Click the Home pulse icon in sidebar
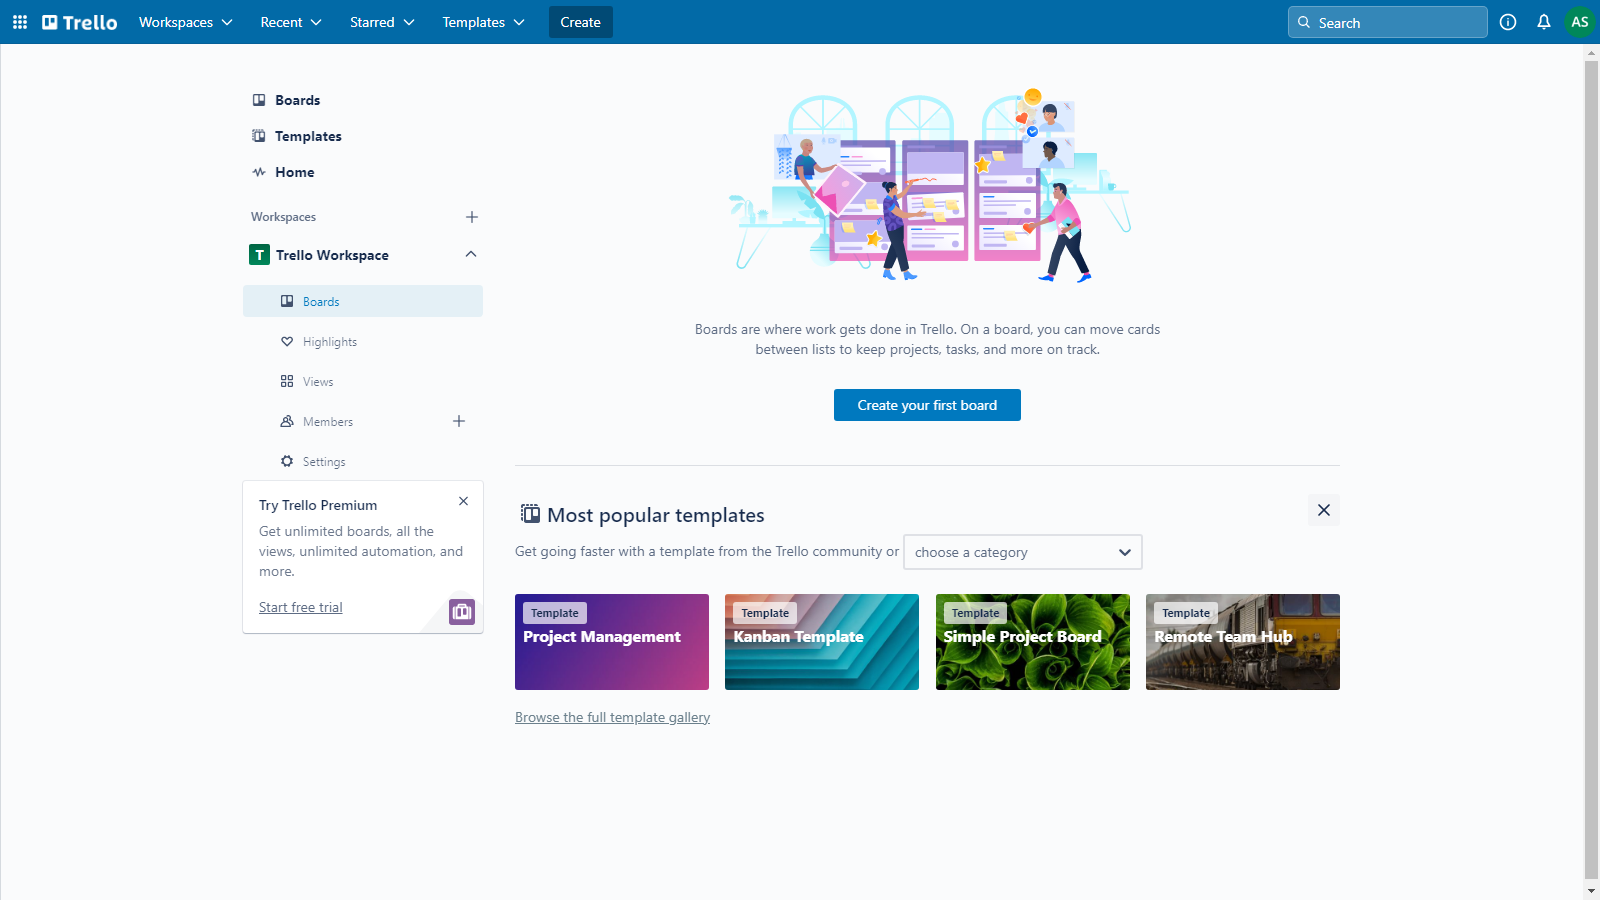Image resolution: width=1600 pixels, height=900 pixels. 259,172
